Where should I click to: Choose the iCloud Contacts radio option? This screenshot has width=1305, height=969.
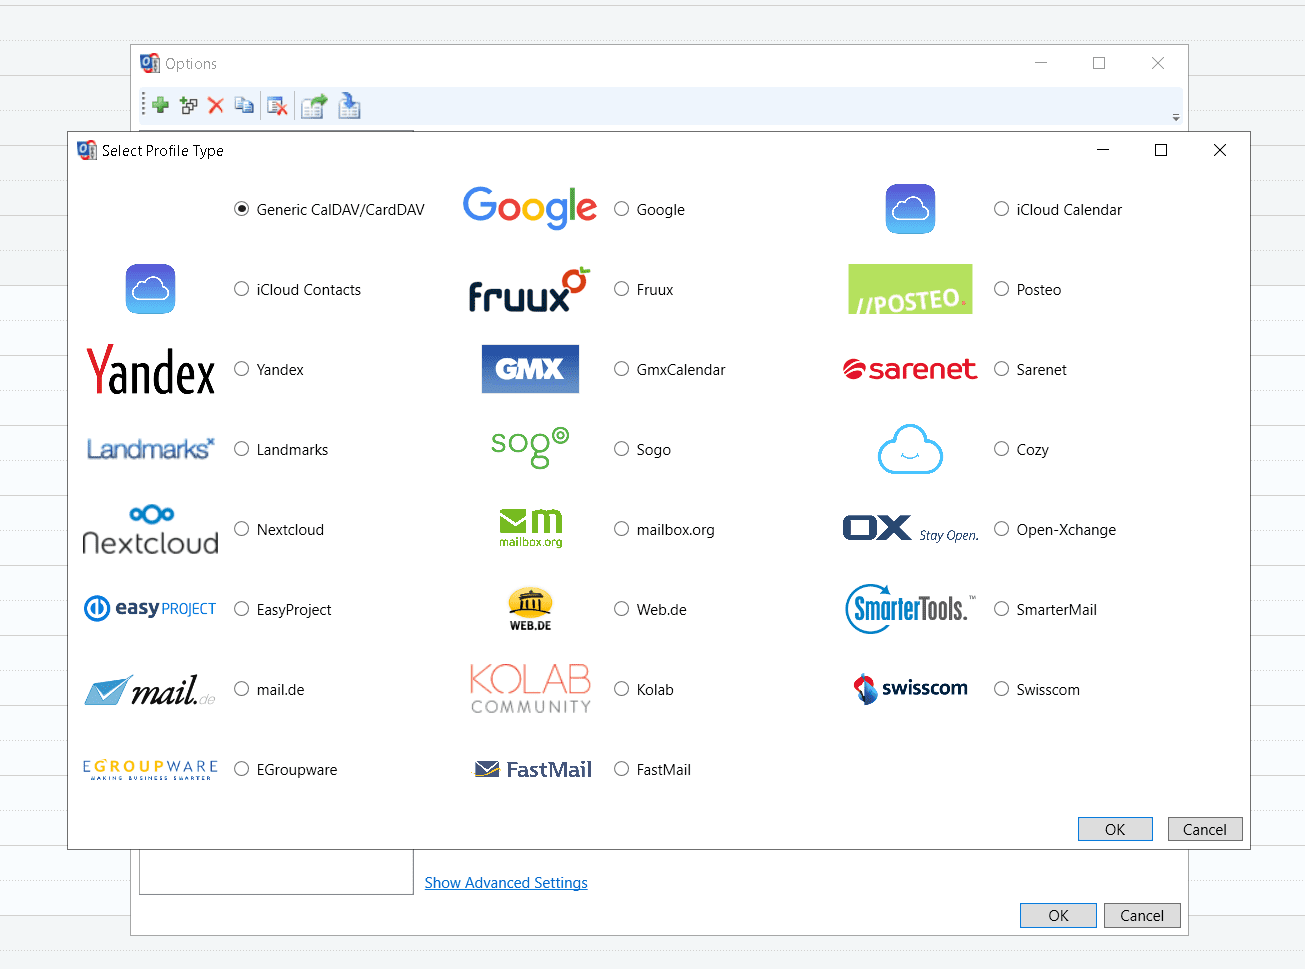tap(297, 289)
